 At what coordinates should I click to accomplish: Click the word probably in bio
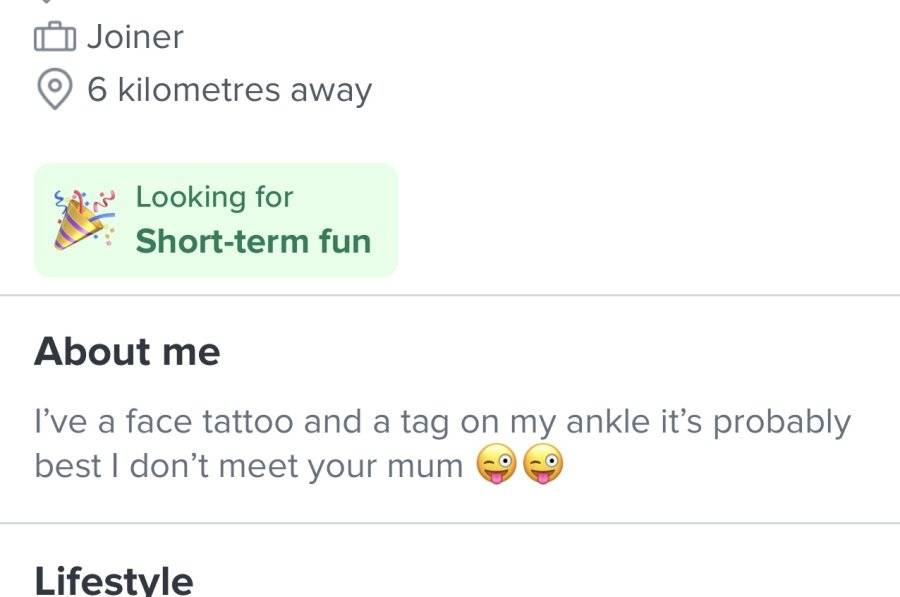782,422
